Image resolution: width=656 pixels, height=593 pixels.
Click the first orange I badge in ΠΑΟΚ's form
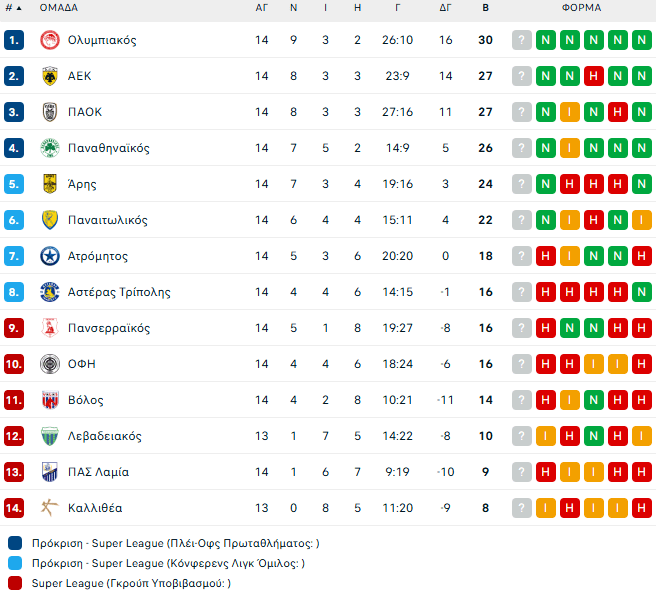570,112
